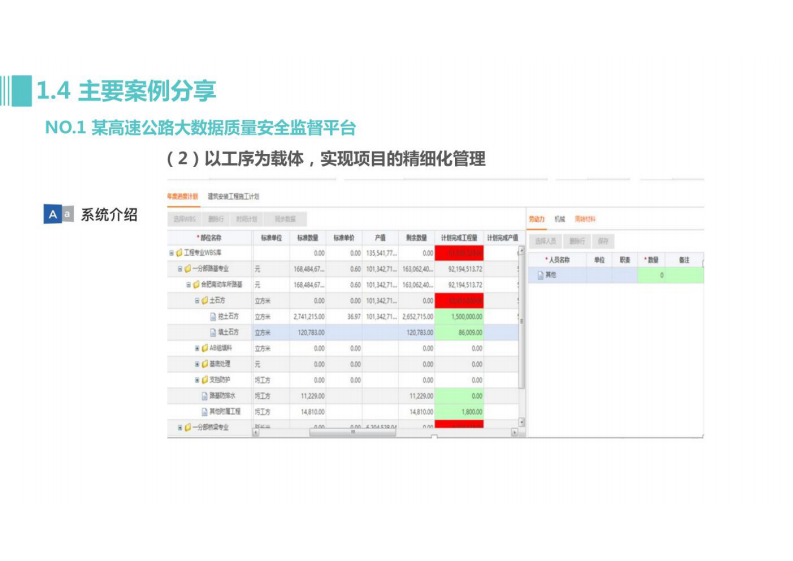Click folder icon beside 合肥南动车所路基

point(196,285)
